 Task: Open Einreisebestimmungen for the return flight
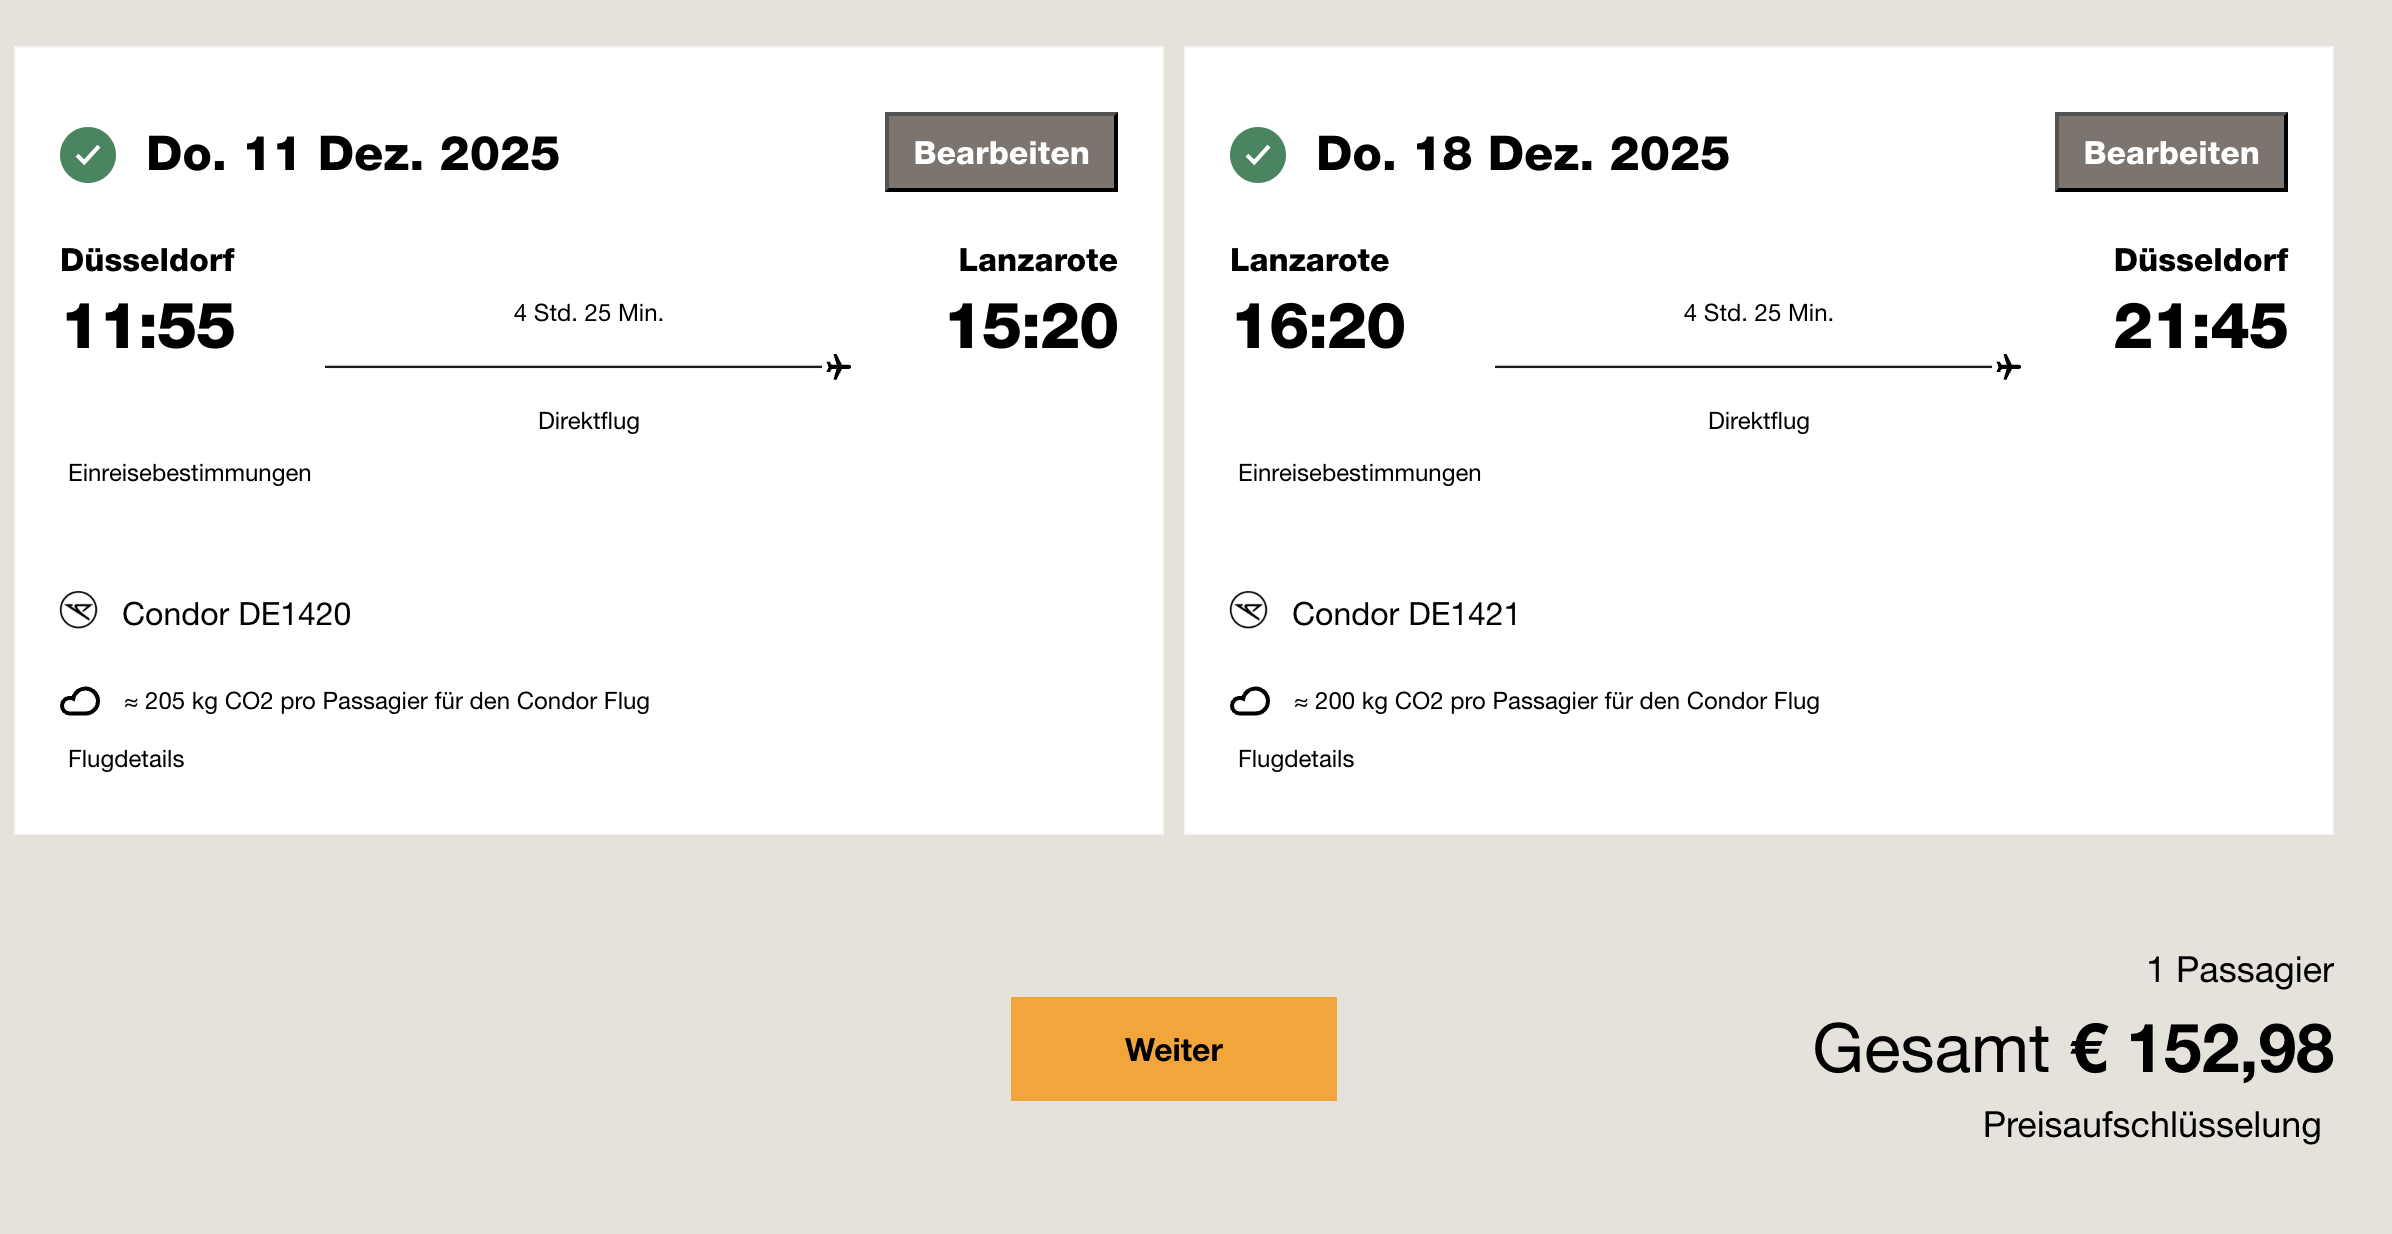(x=1359, y=473)
